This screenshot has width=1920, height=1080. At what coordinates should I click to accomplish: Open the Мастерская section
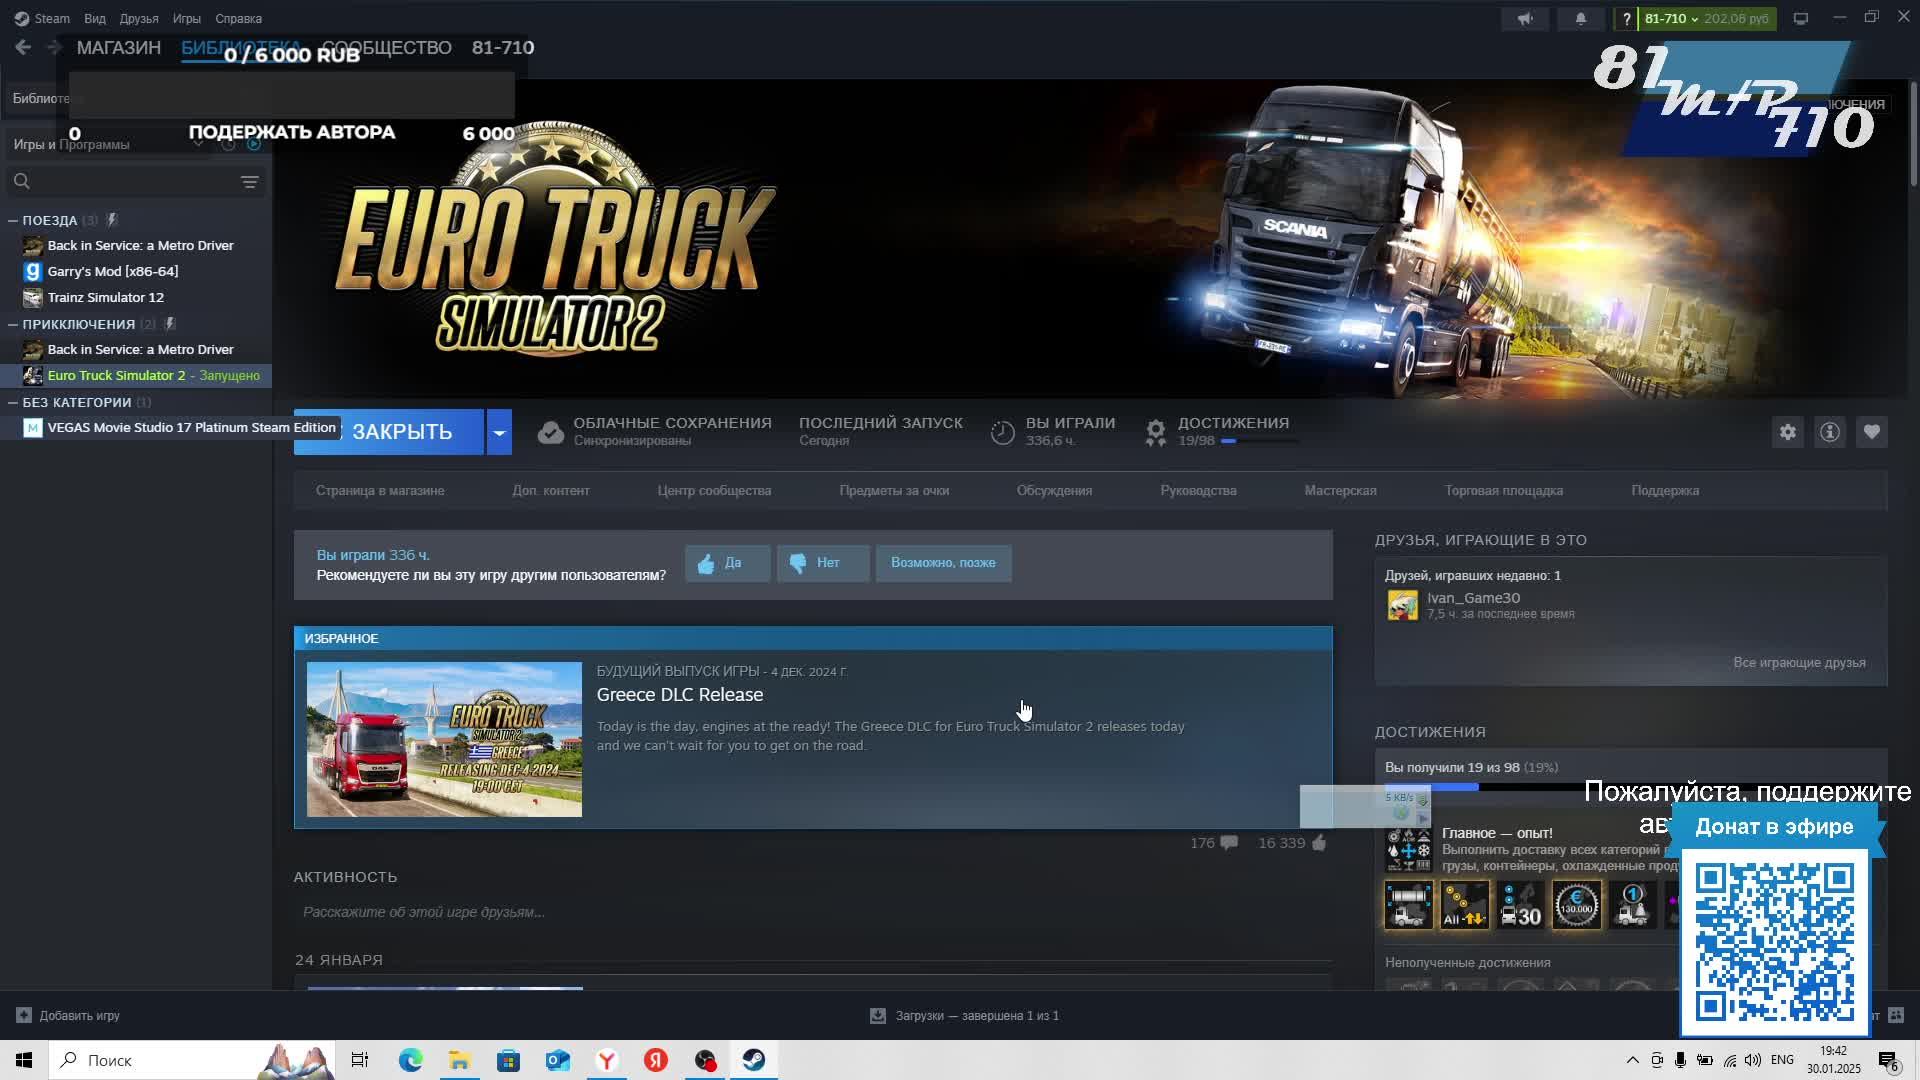[1340, 490]
